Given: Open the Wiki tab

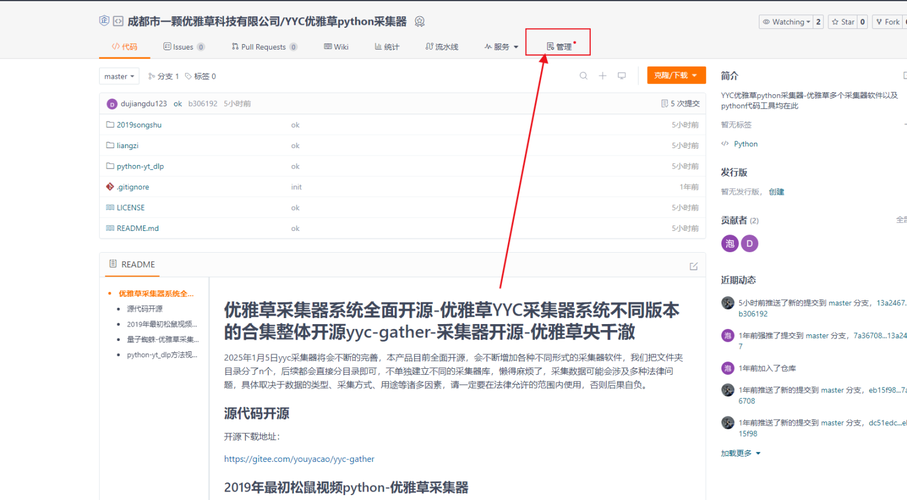Looking at the screenshot, I should click(336, 46).
